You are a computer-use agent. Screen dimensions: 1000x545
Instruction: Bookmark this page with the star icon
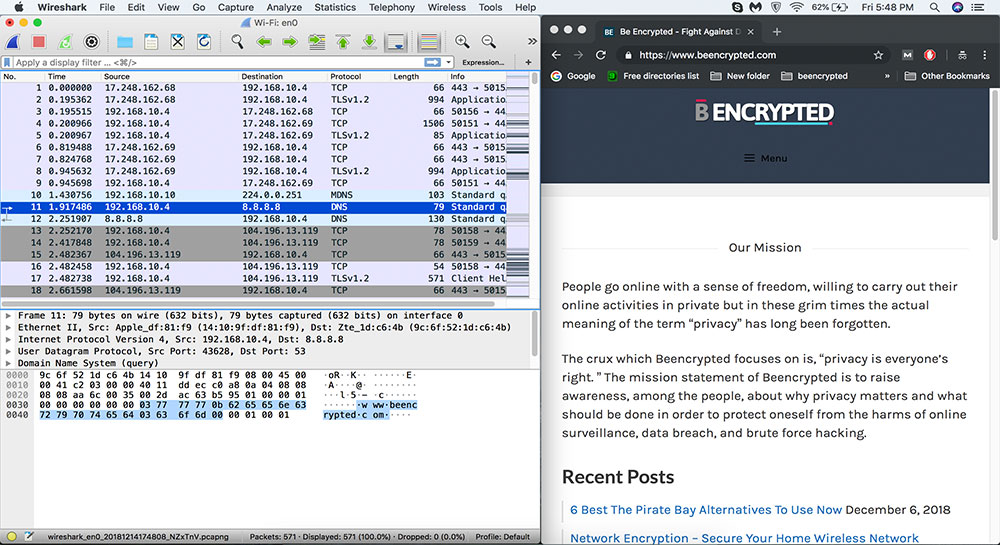tap(878, 55)
